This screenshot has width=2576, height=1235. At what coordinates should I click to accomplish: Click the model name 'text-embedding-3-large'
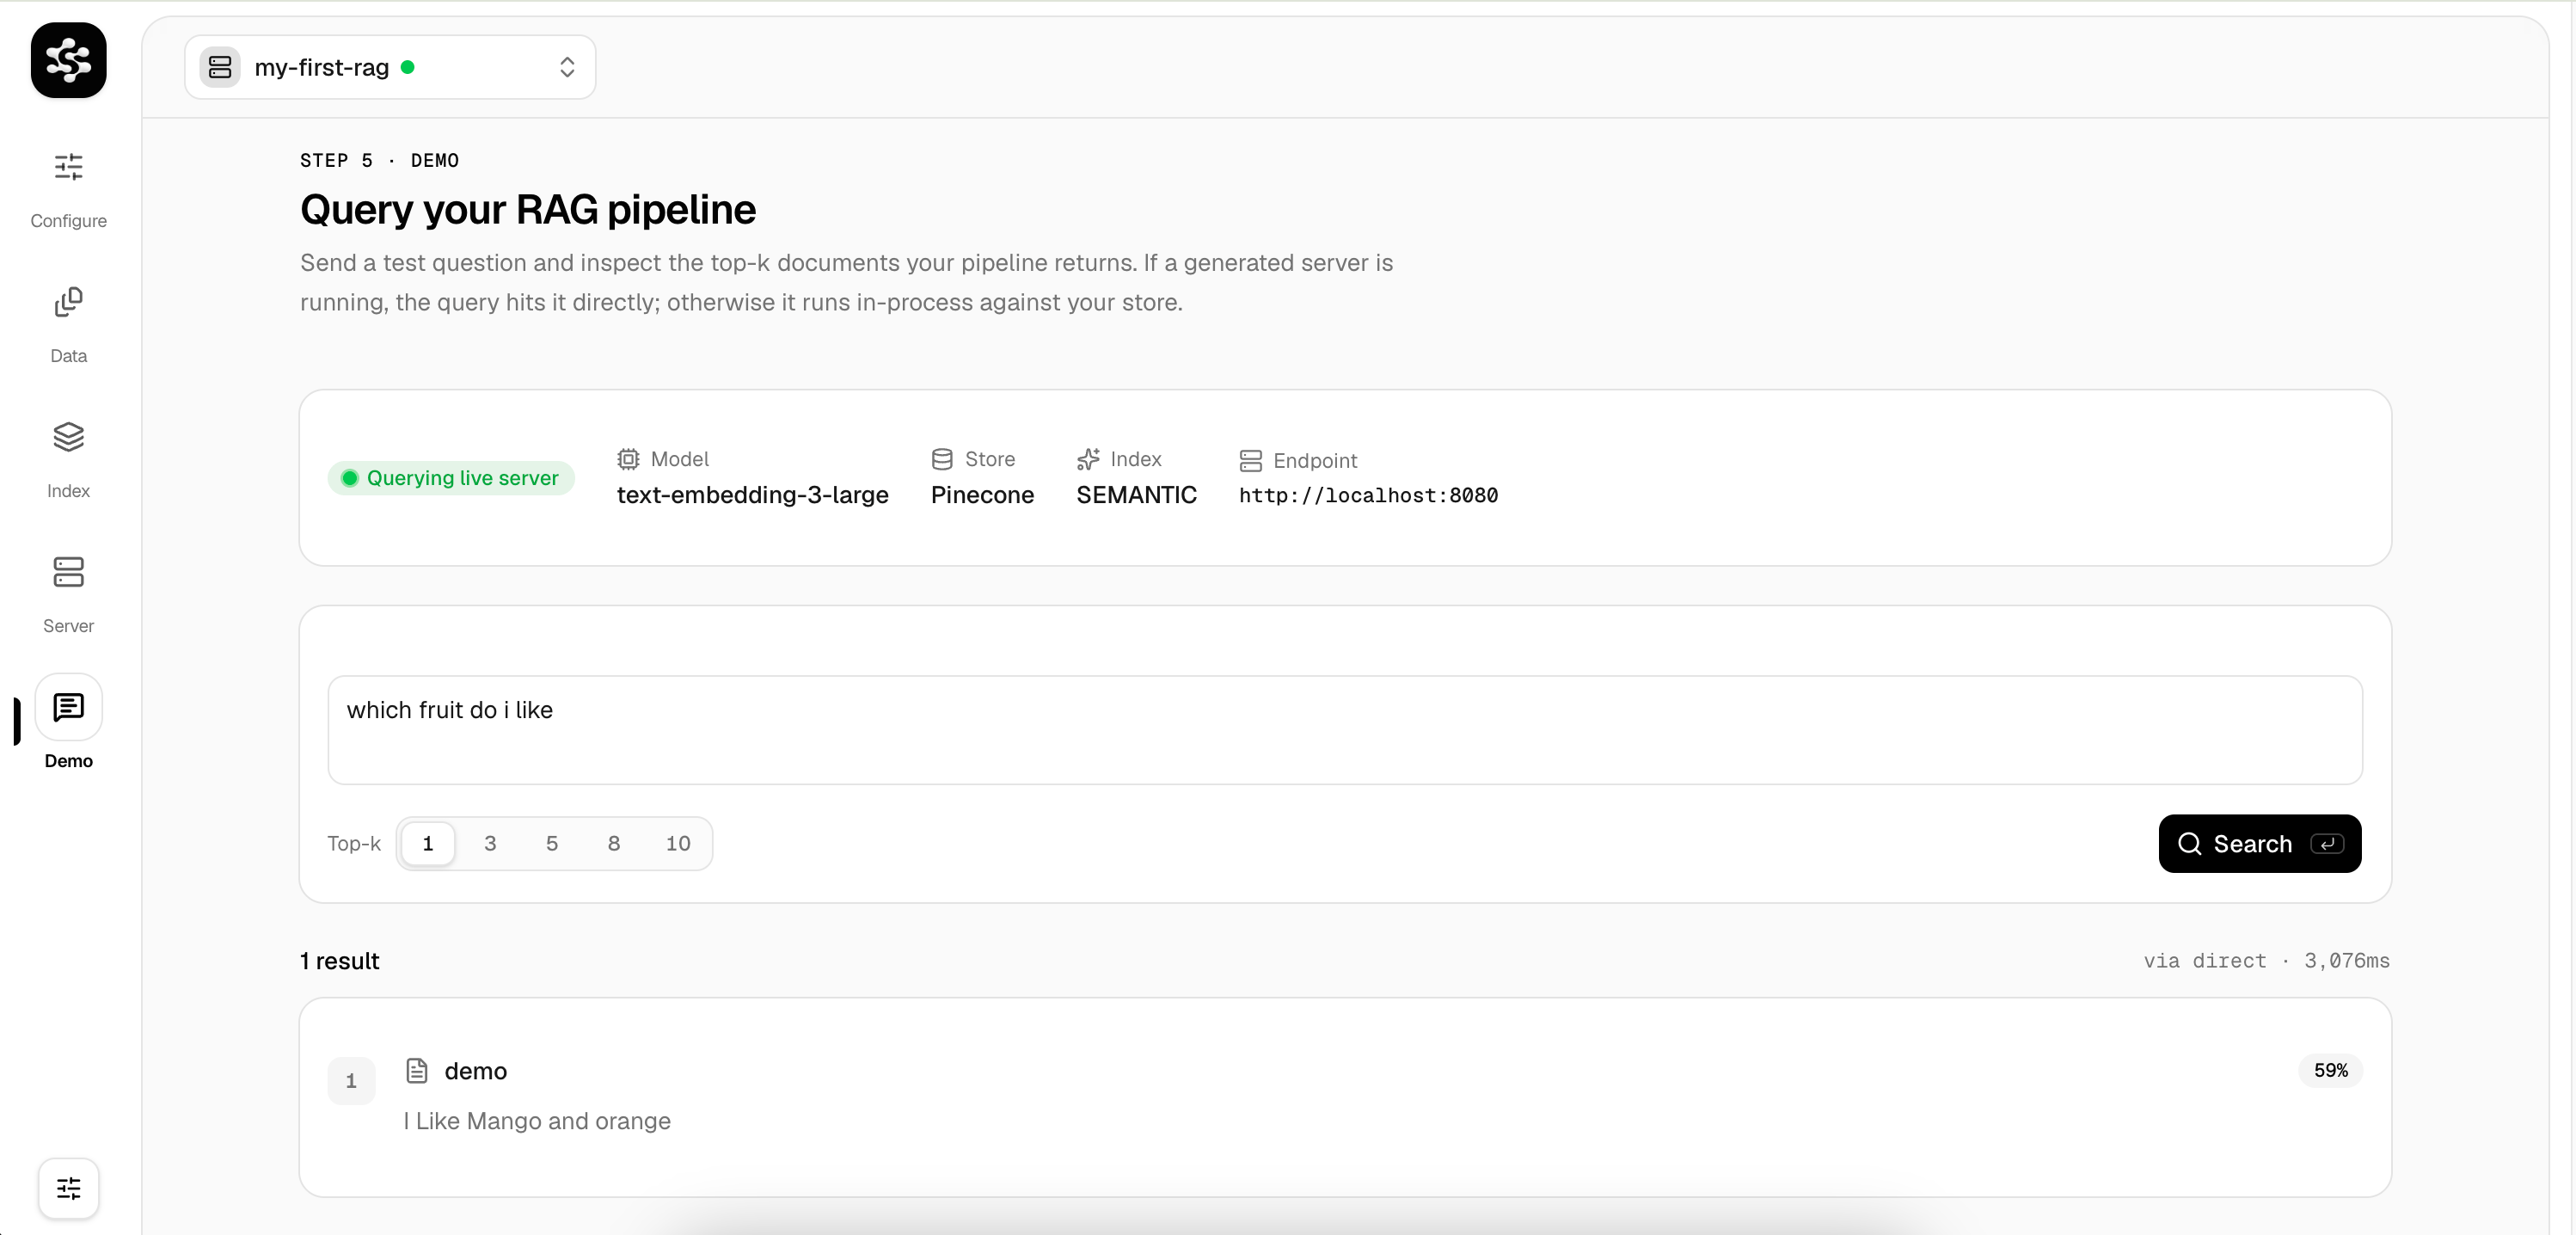752,495
